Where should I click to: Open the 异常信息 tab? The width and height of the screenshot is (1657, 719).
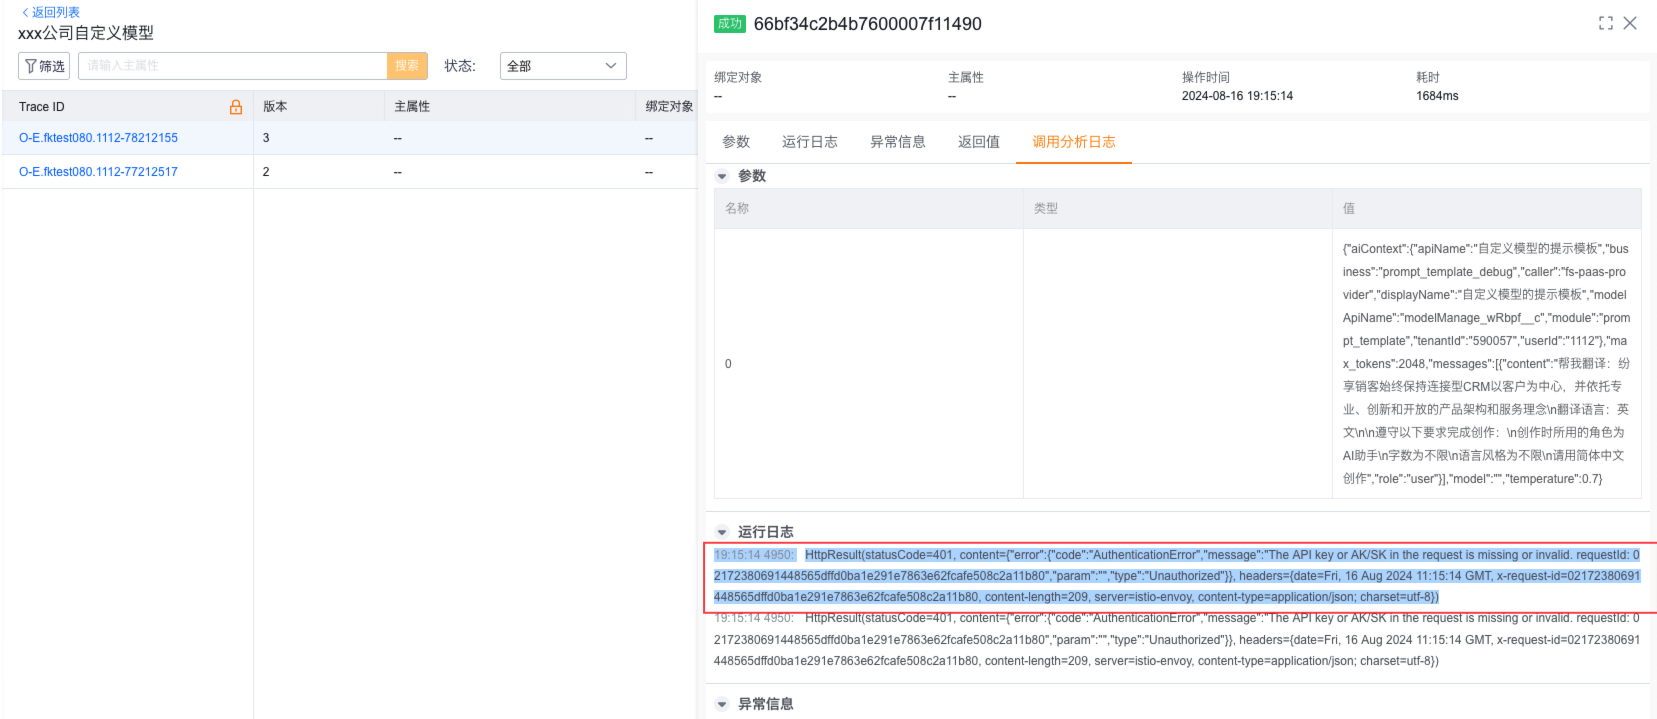pyautogui.click(x=897, y=142)
